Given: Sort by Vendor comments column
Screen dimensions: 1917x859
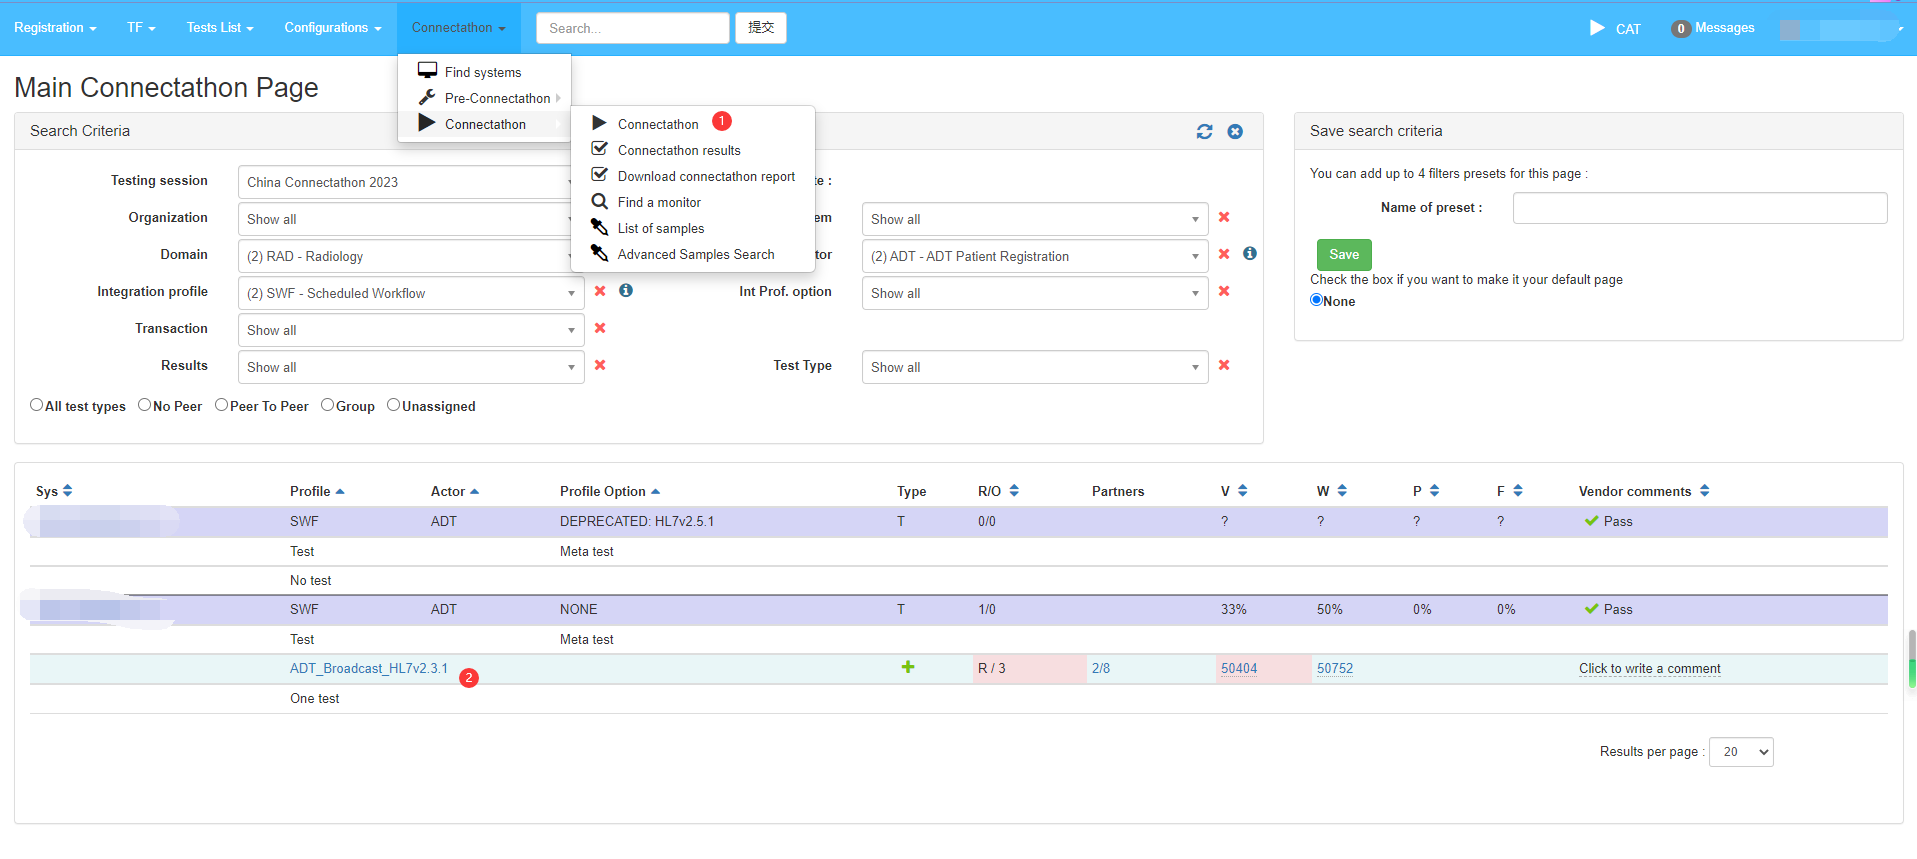Looking at the screenshot, I should (1704, 491).
